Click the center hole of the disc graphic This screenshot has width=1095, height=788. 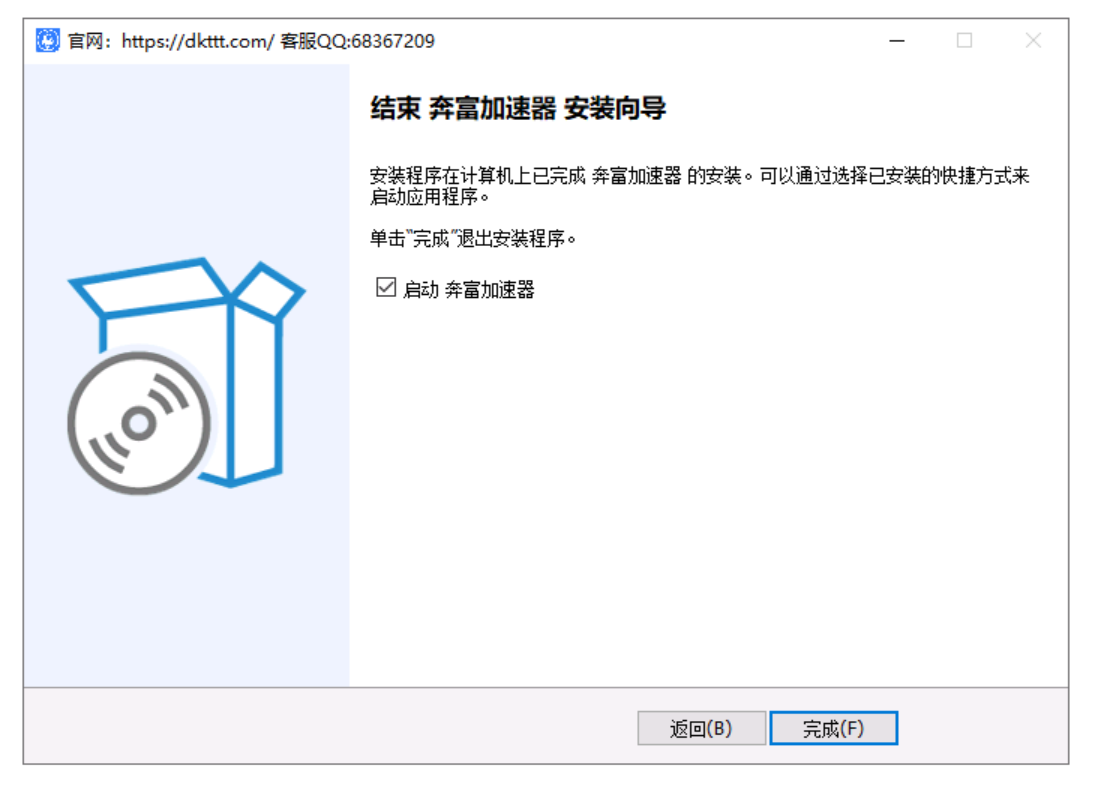click(138, 423)
